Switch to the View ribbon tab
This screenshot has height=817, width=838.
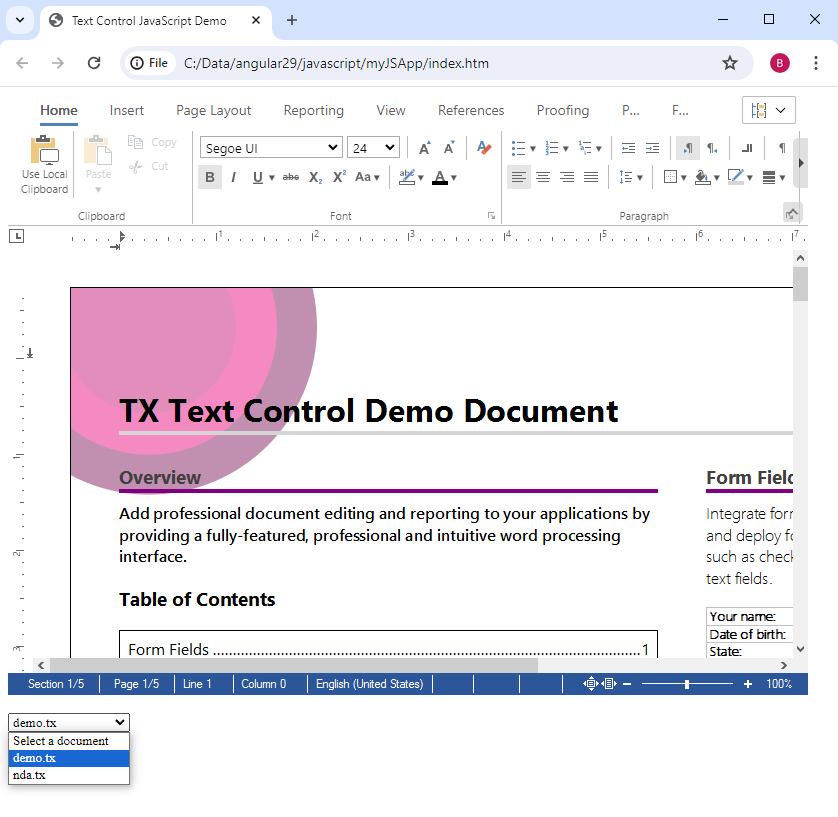tap(391, 110)
